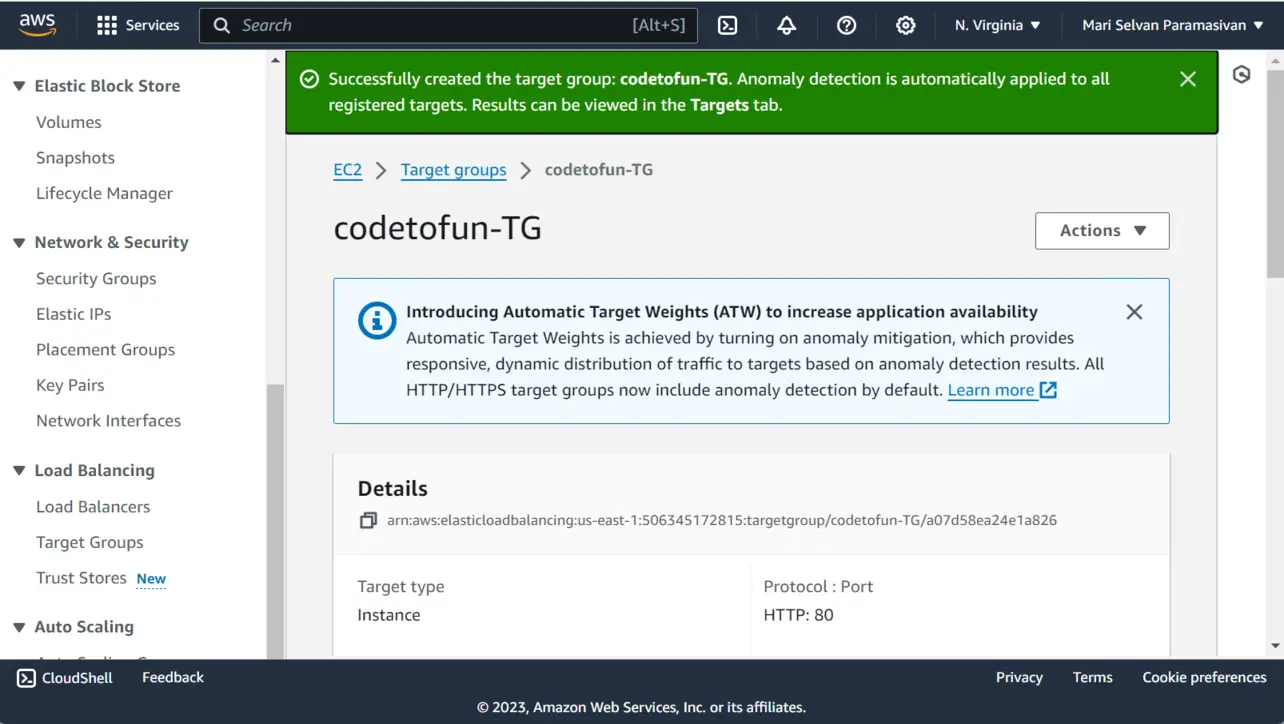Open the Mari Selvan Paramasivan account menu
The height and width of the screenshot is (724, 1284).
1173,25
